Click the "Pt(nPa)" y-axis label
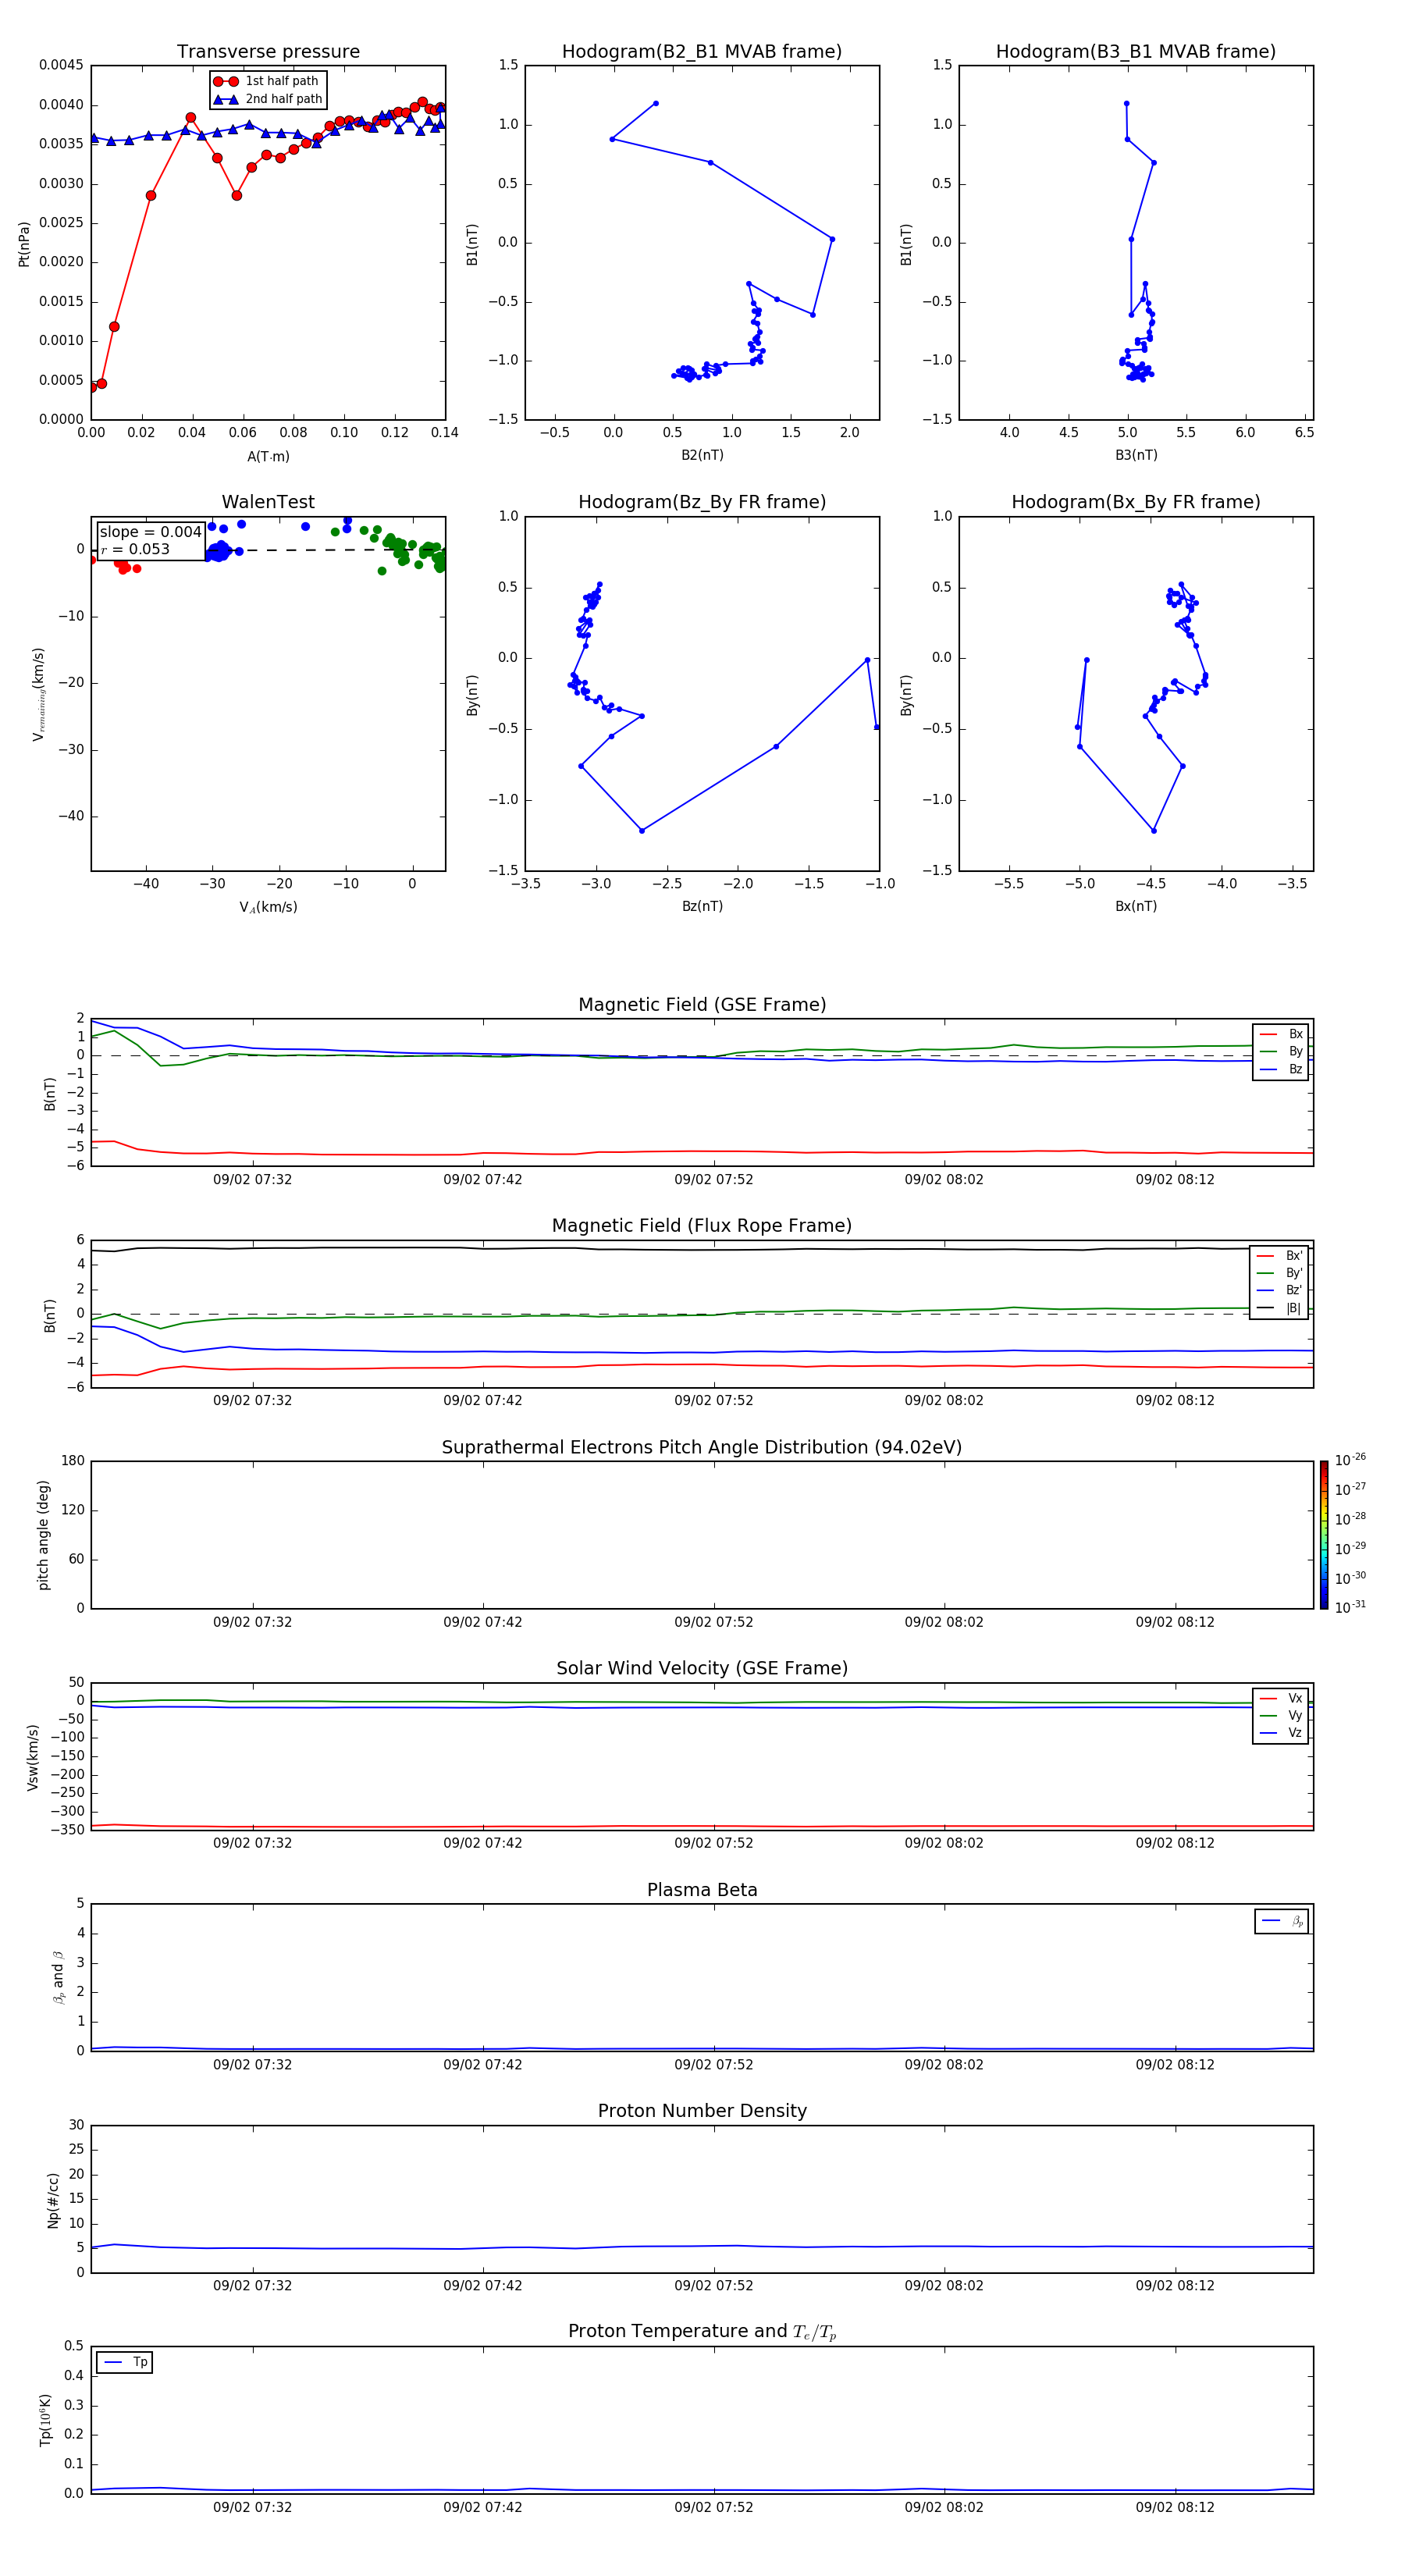 click(x=24, y=244)
